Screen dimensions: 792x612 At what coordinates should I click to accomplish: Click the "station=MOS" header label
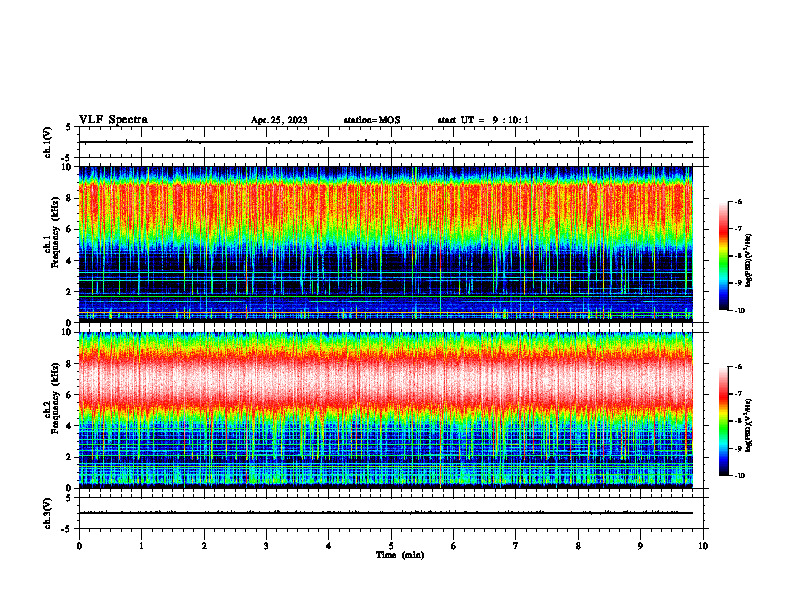(372, 120)
